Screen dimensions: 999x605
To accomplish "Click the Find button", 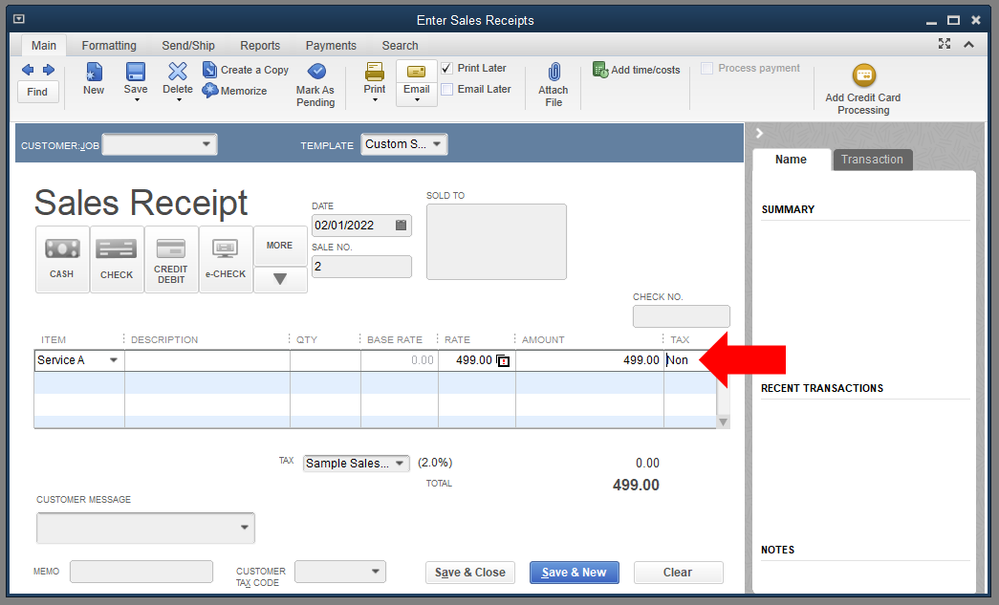I will (38, 92).
